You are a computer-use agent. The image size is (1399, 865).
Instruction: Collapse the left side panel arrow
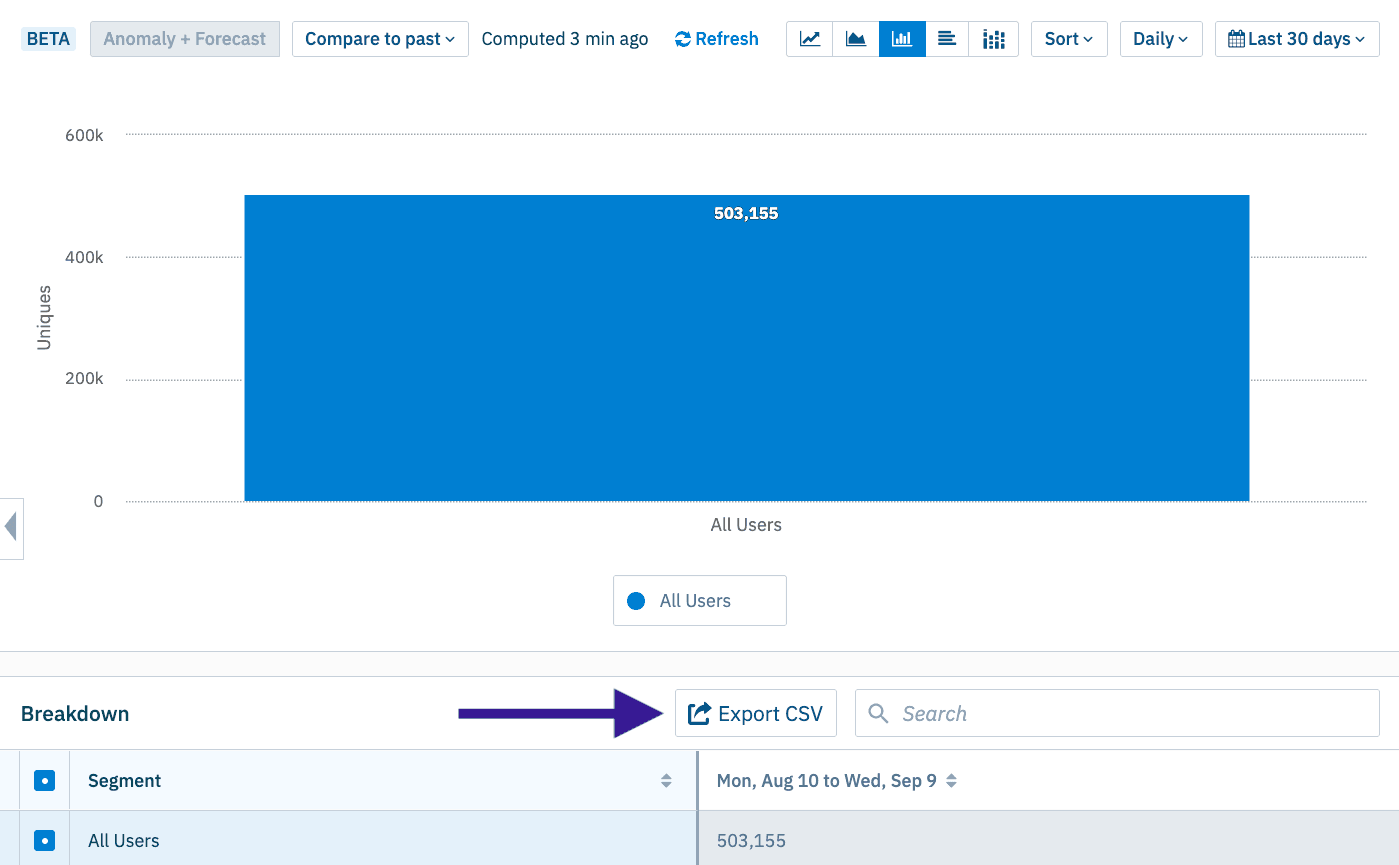tap(13, 528)
